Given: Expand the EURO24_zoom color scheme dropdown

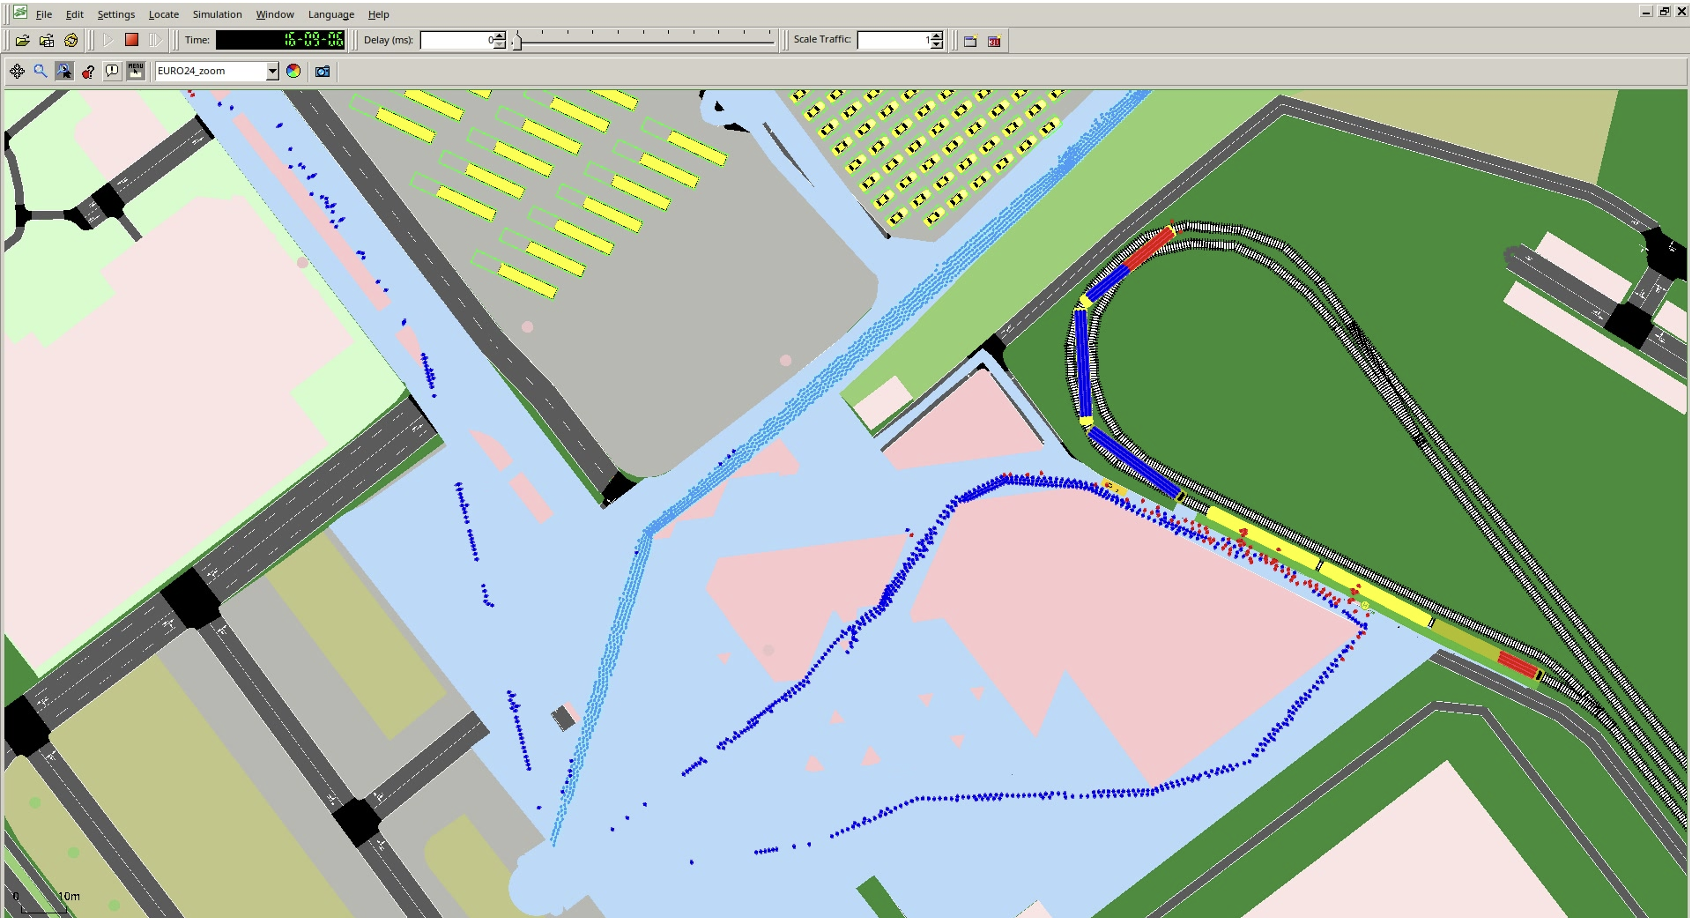Looking at the screenshot, I should (271, 71).
